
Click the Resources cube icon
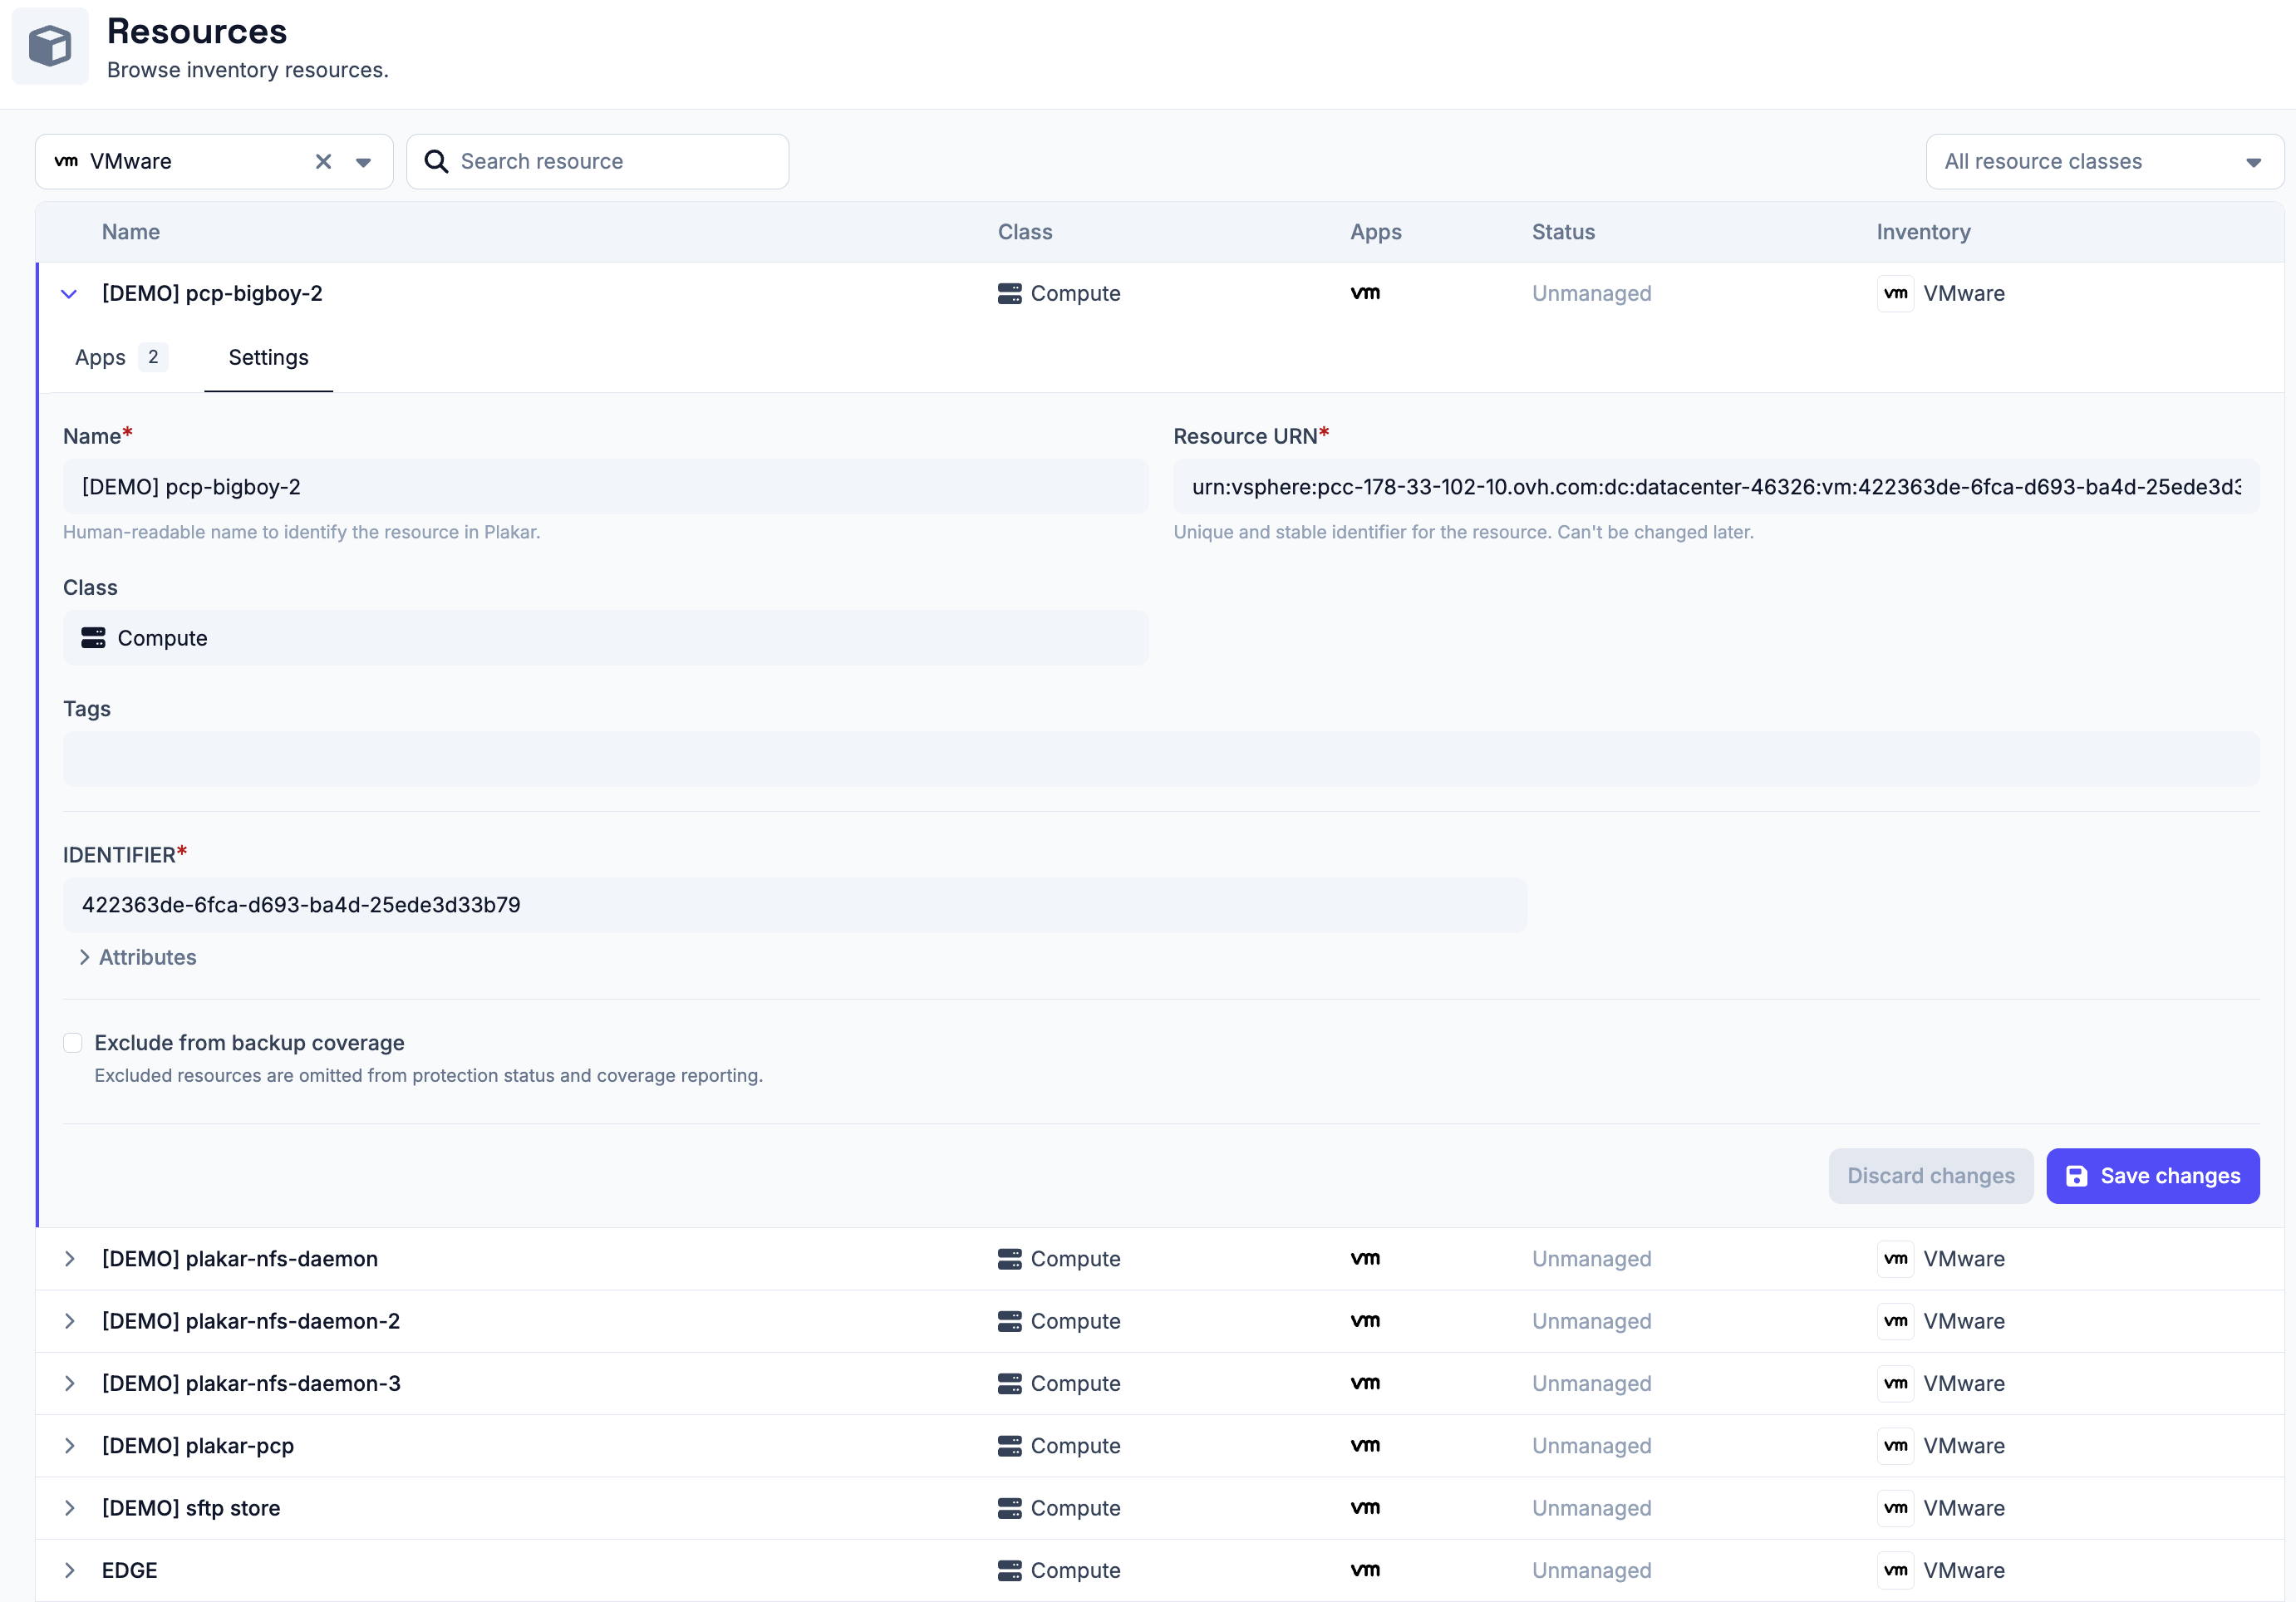point(50,46)
